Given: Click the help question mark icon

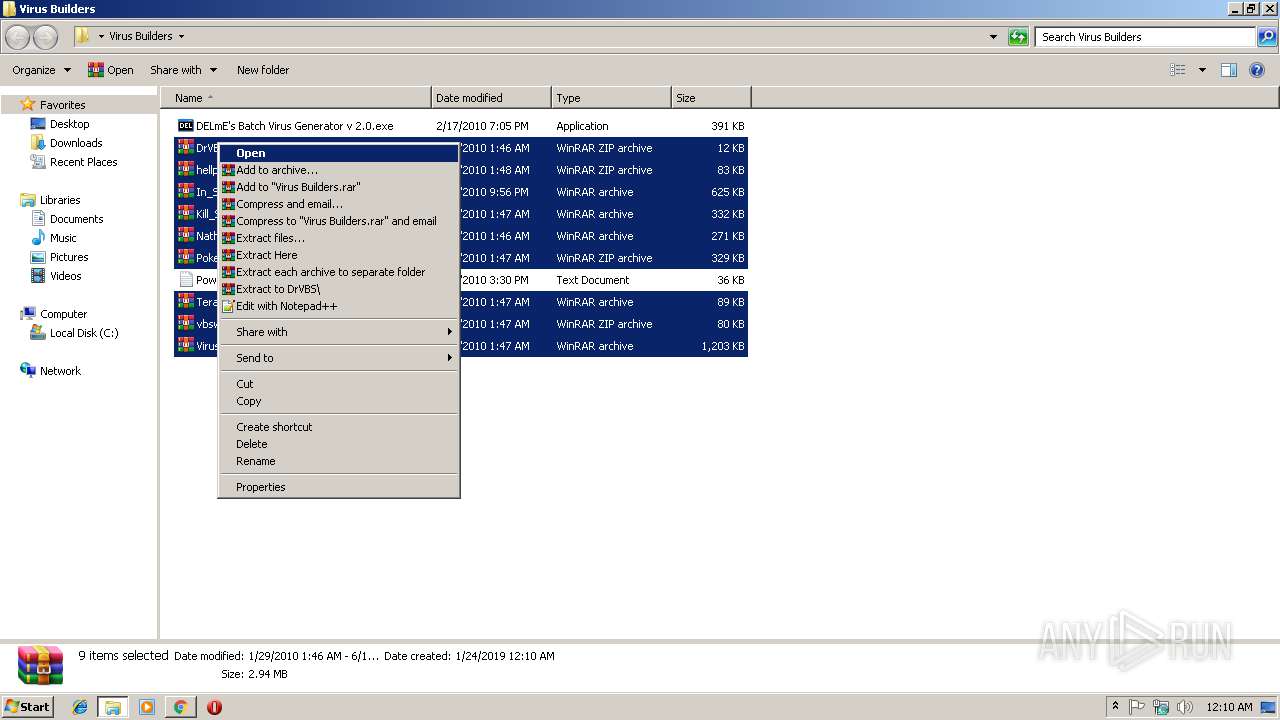Looking at the screenshot, I should 1258,70.
